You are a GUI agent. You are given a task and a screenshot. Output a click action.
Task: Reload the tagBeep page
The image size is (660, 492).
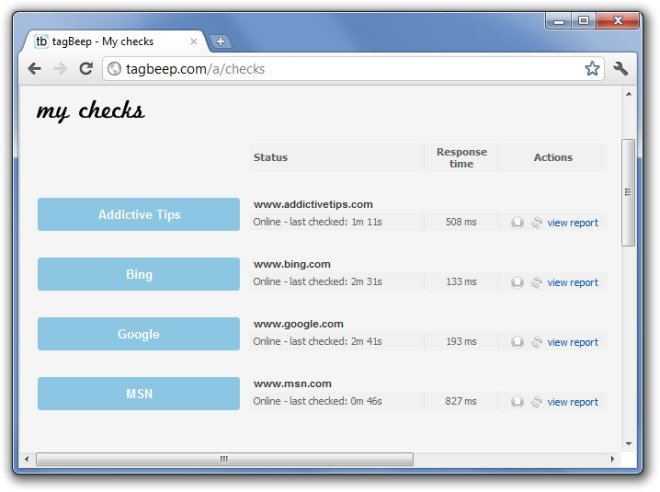point(86,69)
